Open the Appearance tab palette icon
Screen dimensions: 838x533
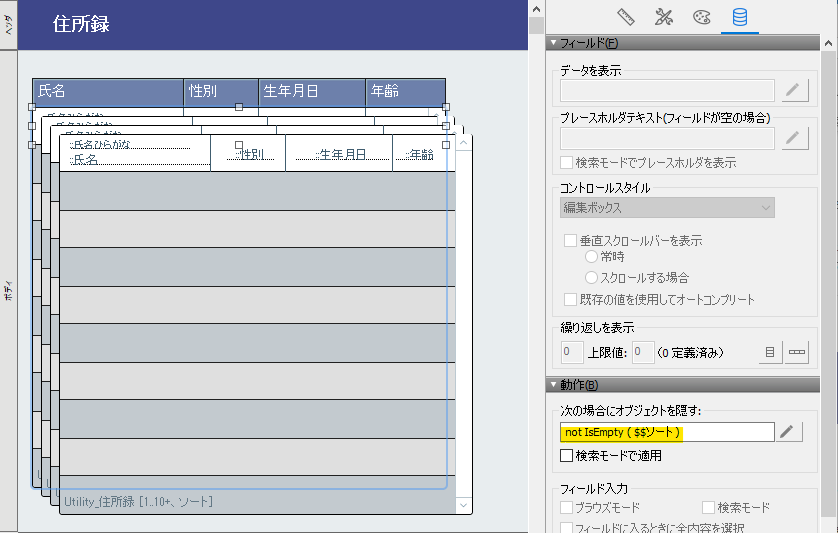pyautogui.click(x=701, y=17)
